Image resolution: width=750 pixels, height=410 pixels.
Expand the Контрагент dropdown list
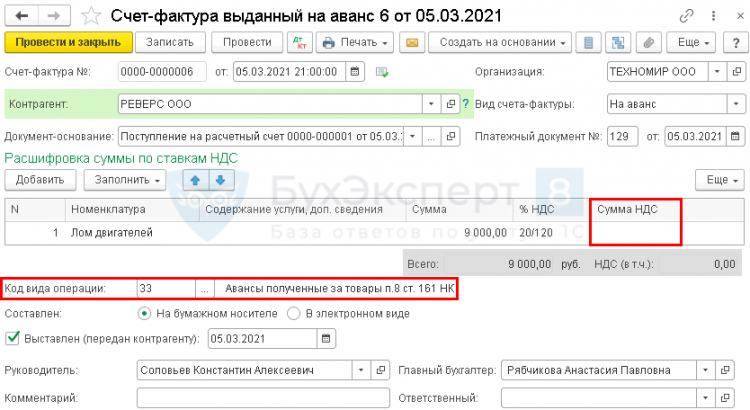431,104
